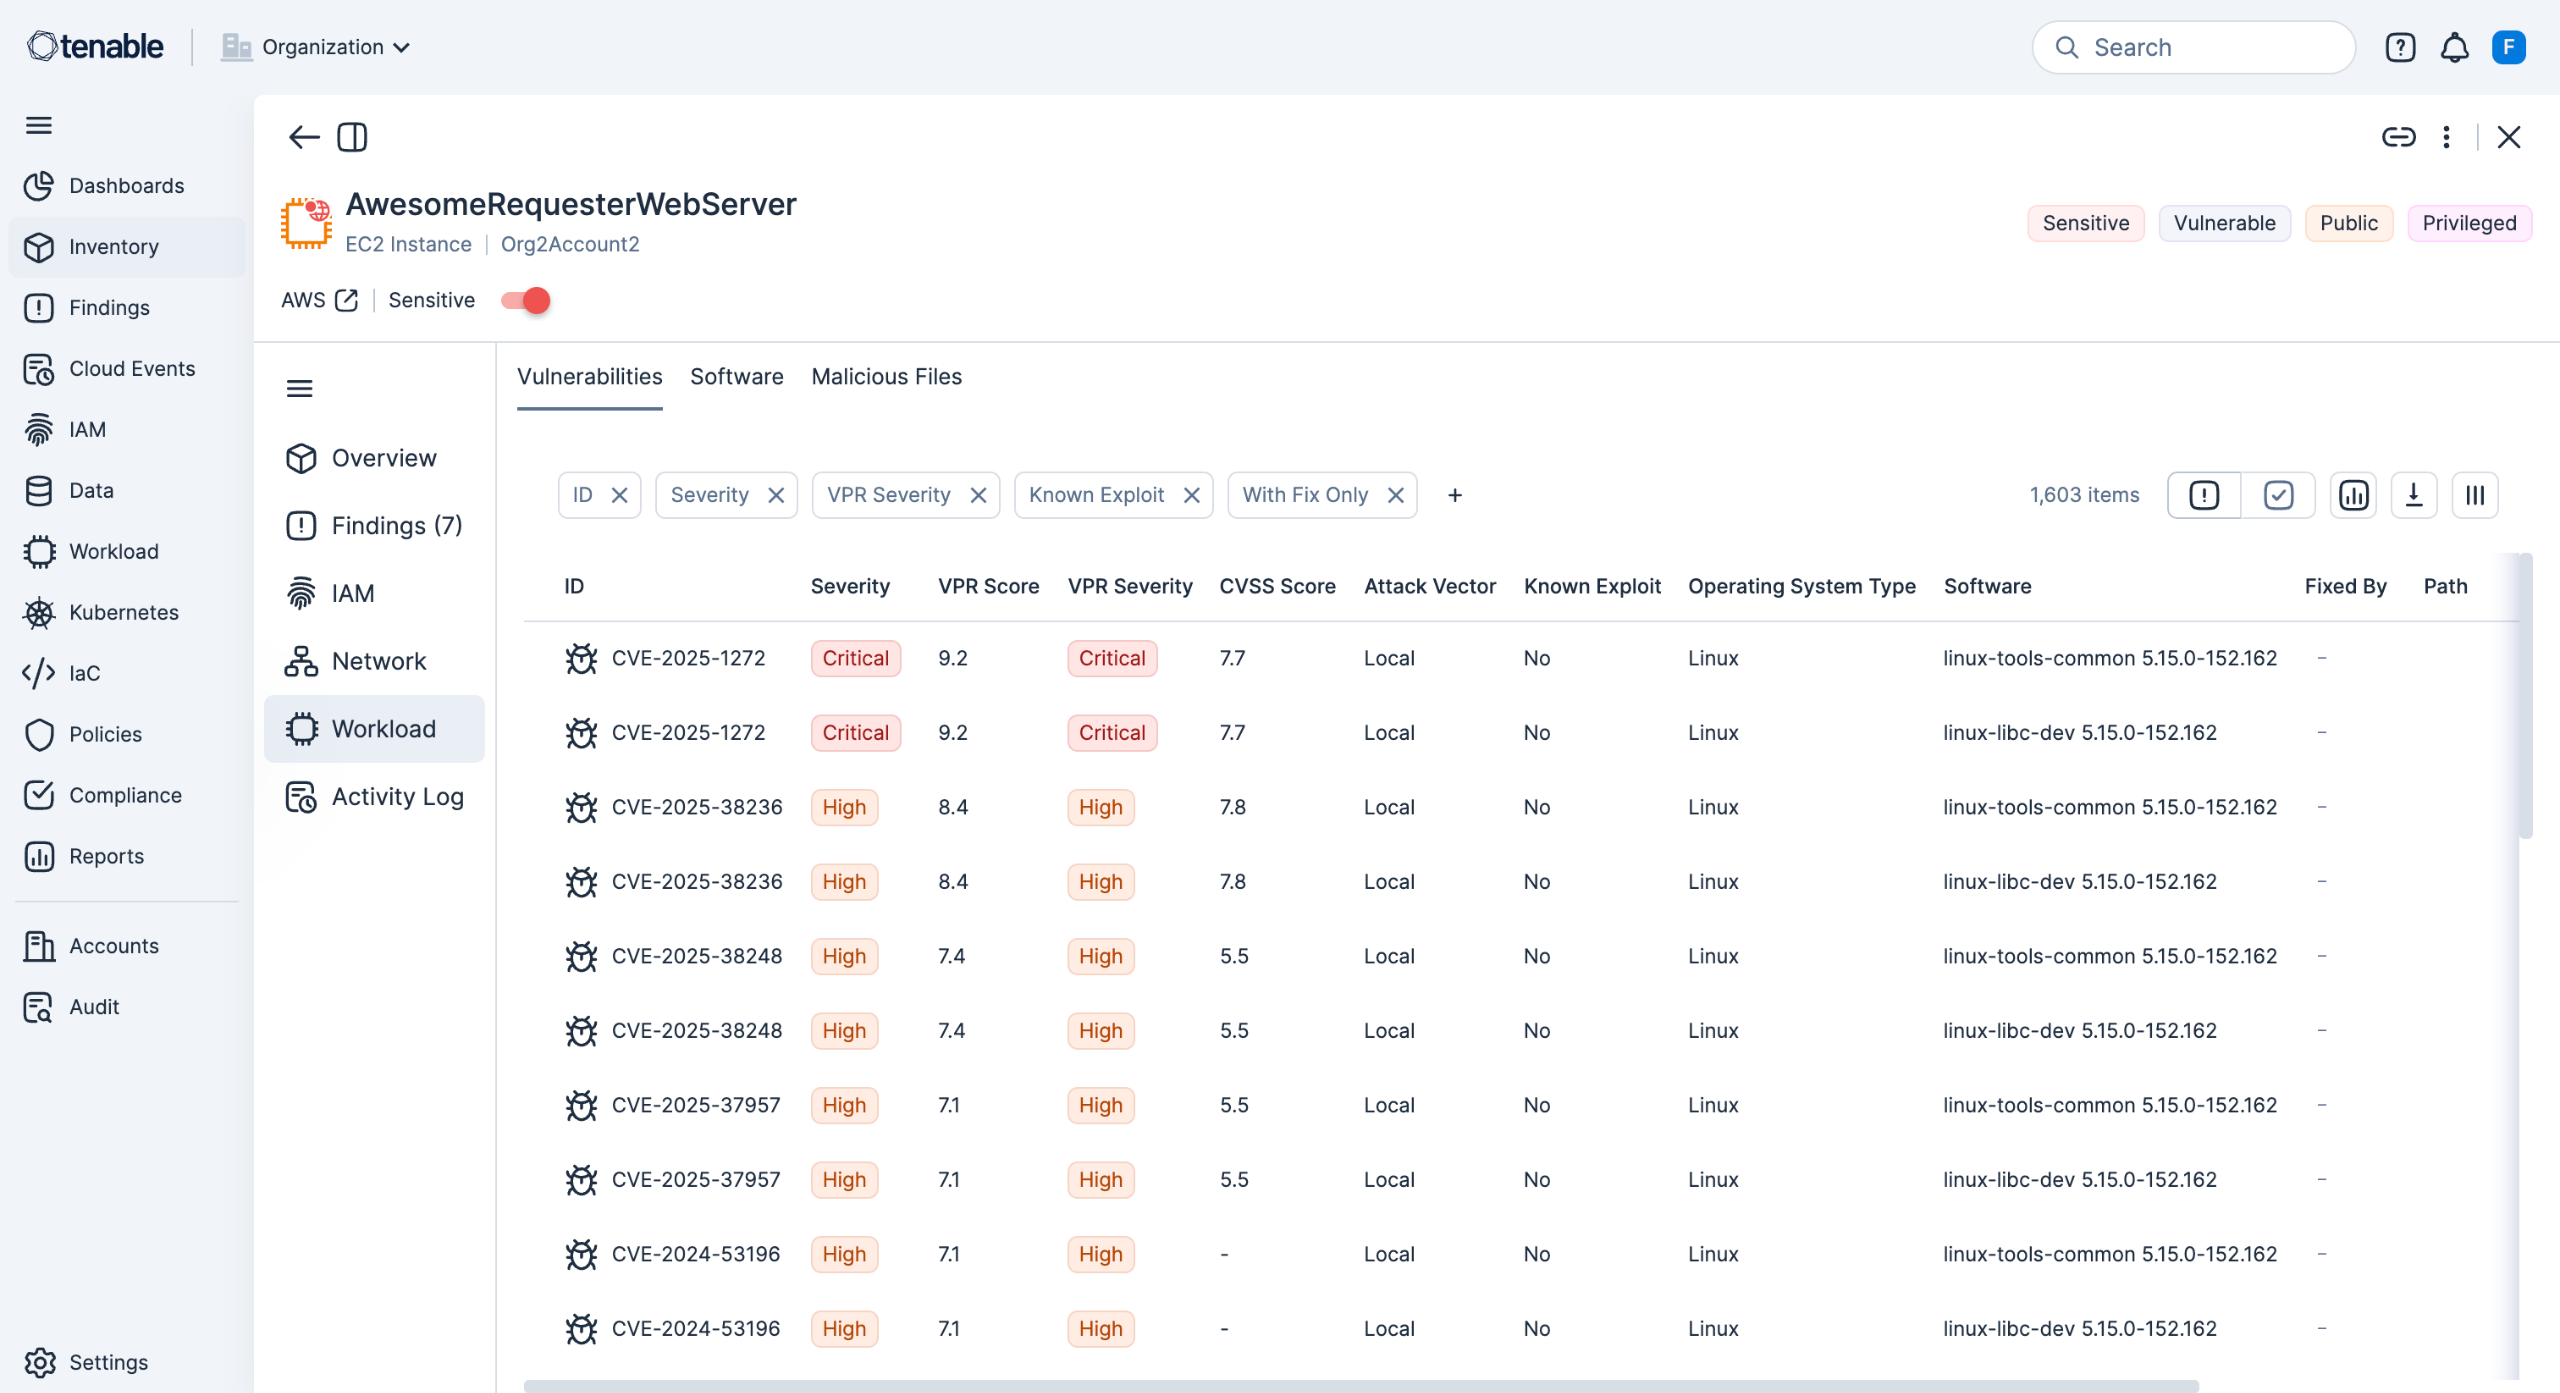The image size is (2560, 1393).
Task: Open the column settings icon
Action: point(2475,495)
